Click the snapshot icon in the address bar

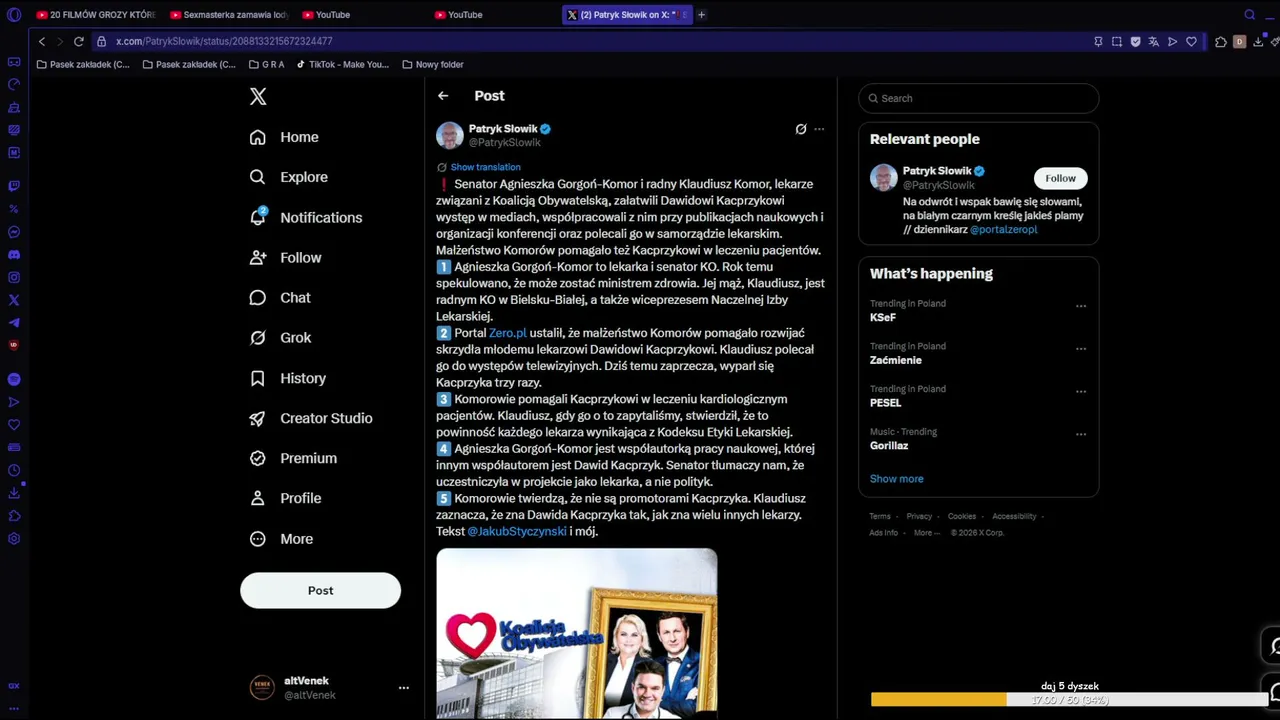pos(1117,42)
